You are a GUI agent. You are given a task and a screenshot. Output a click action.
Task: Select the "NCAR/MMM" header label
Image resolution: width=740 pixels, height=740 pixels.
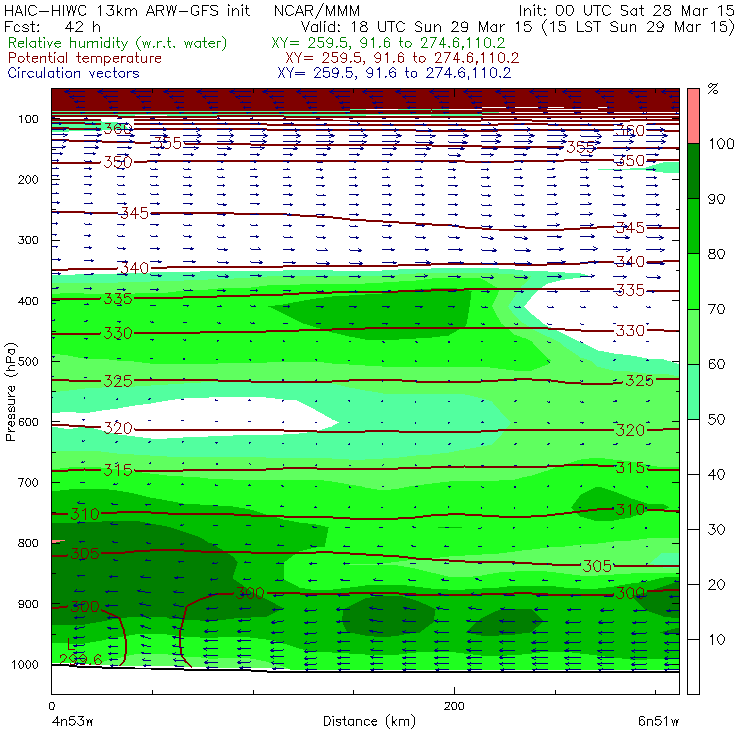pos(317,10)
